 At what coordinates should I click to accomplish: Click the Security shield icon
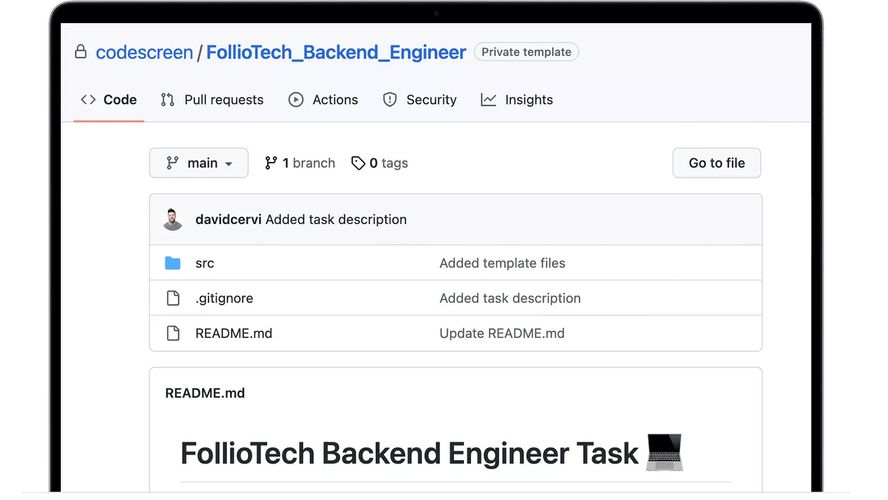pyautogui.click(x=390, y=100)
